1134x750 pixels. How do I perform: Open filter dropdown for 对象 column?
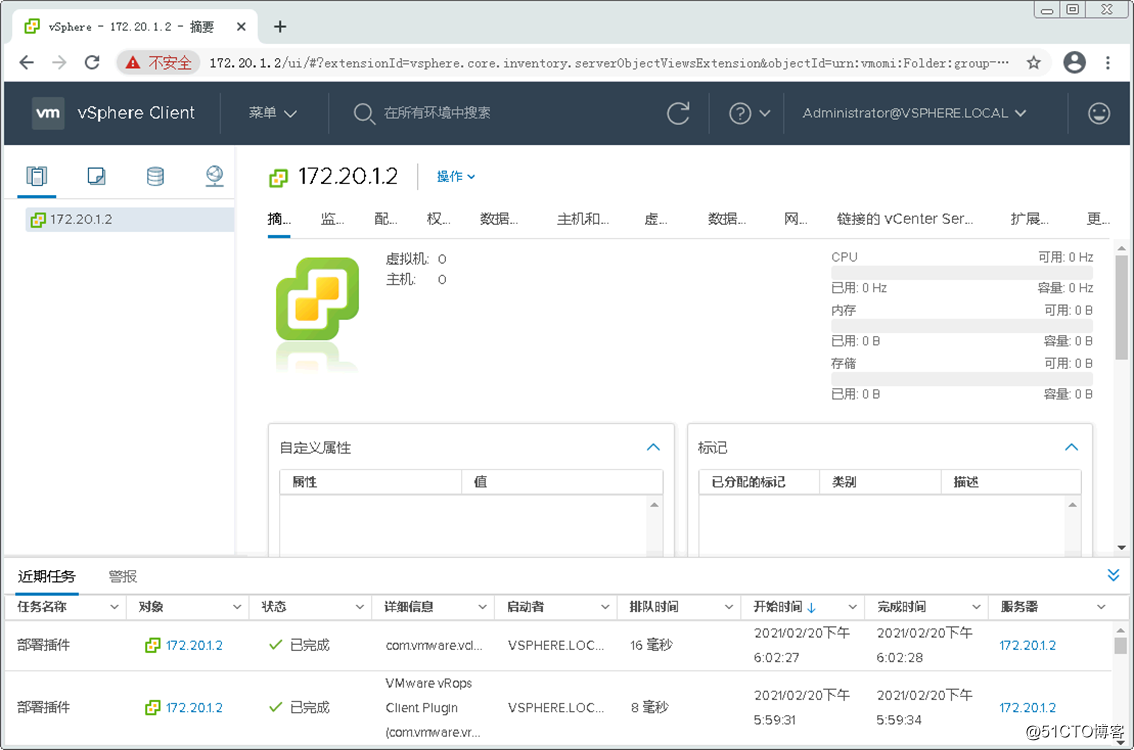(236, 607)
